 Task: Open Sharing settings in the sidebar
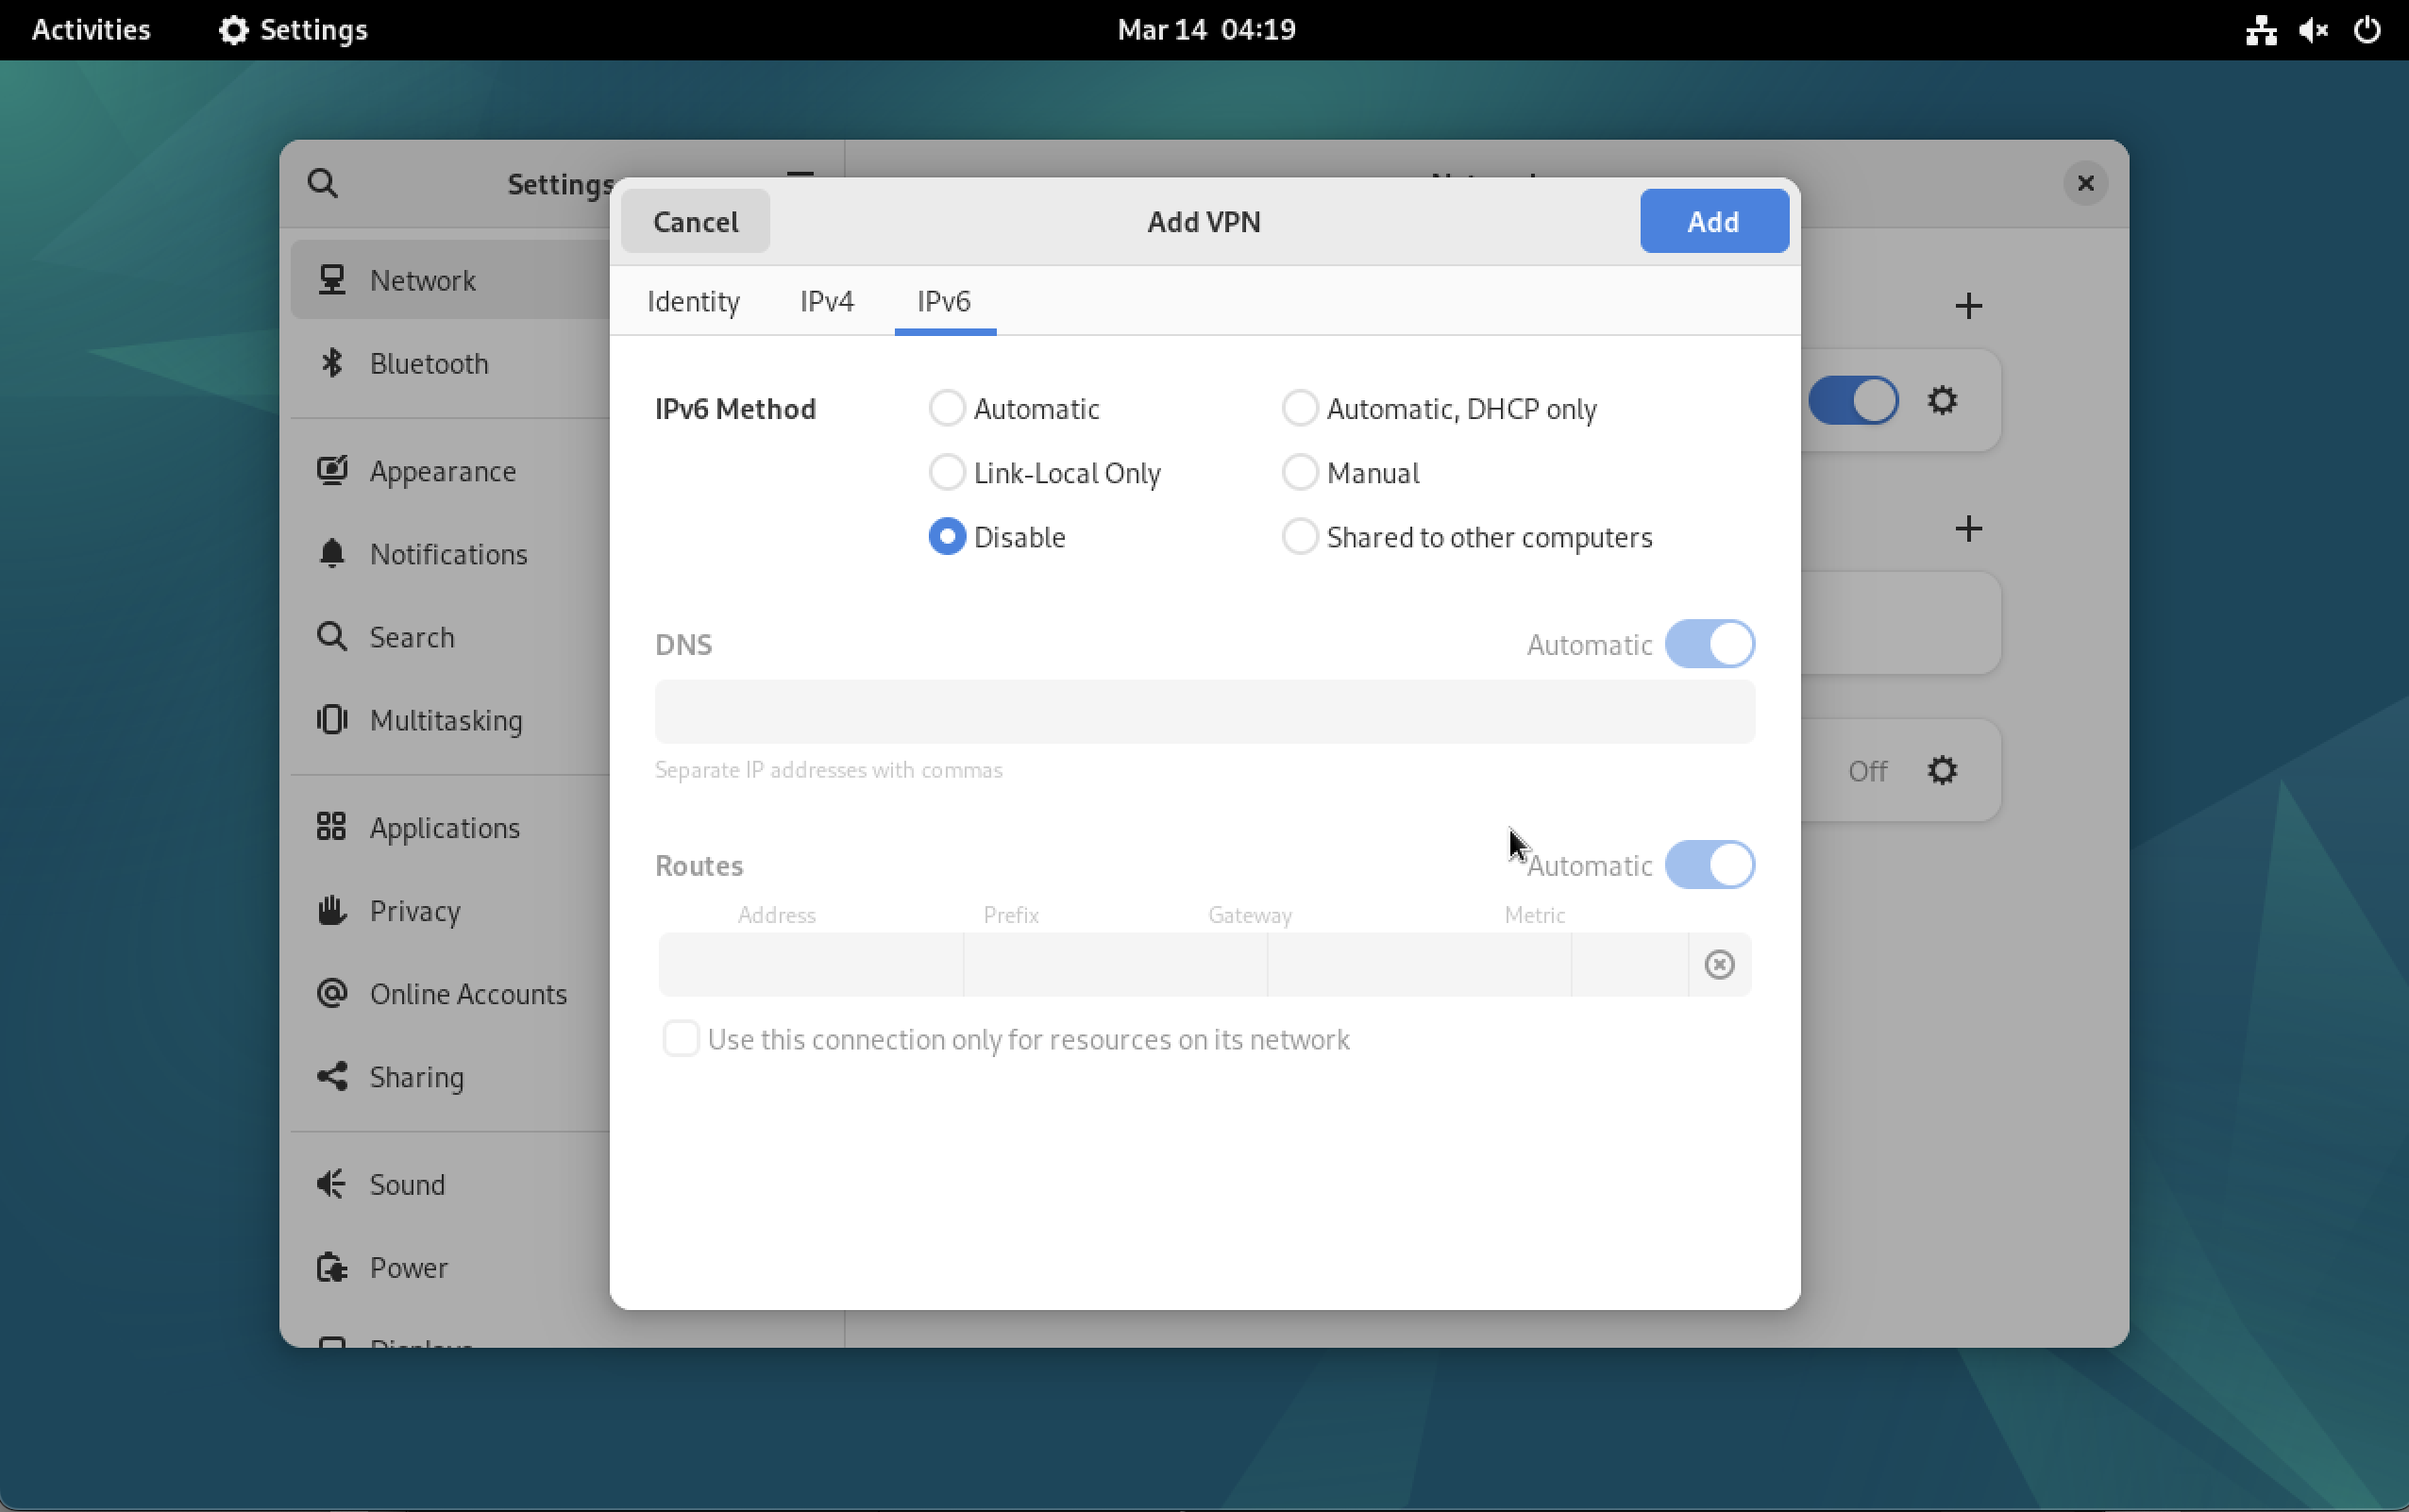450,1077
